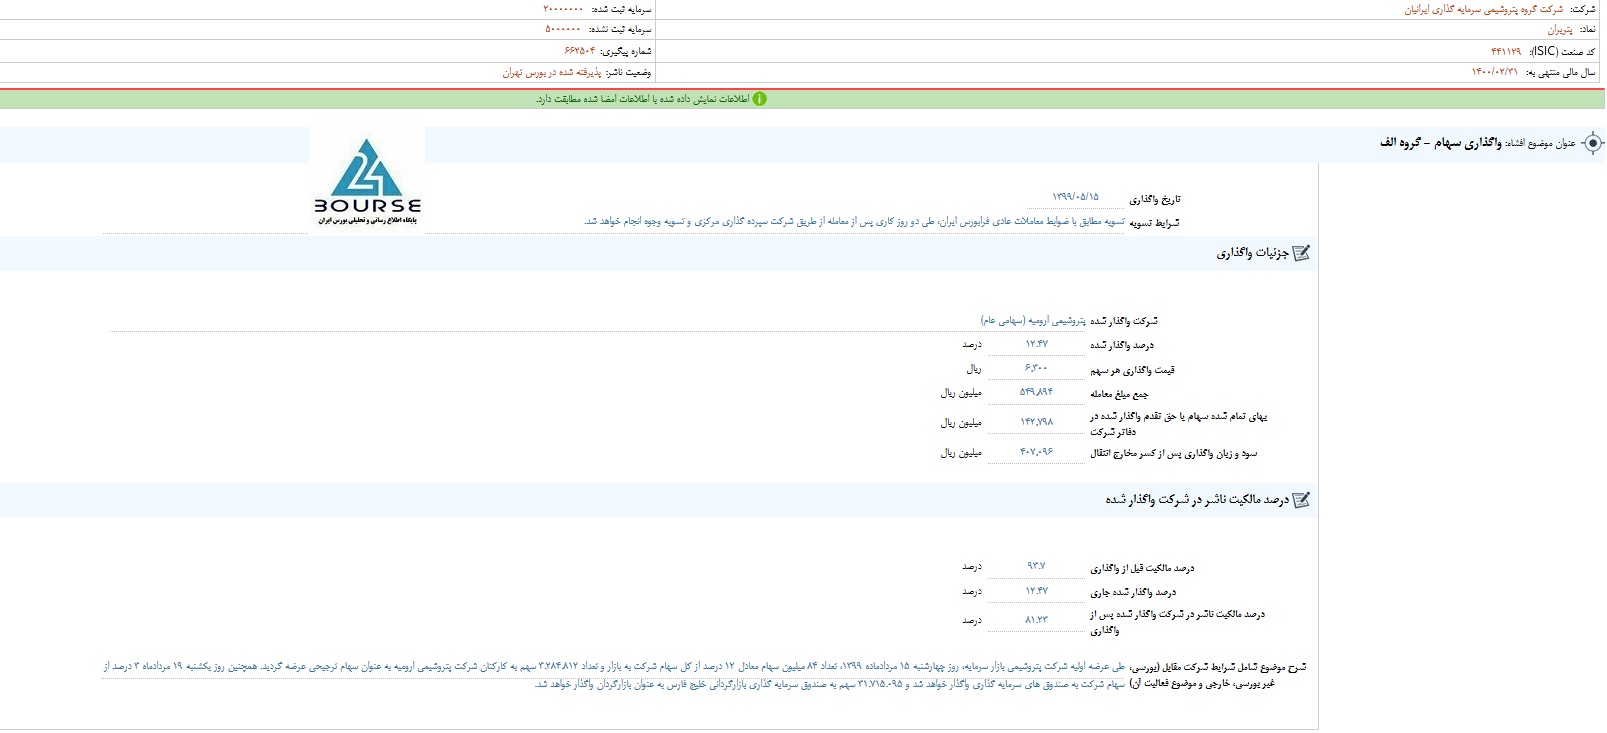Click the green signed-information match notice text
Viewport: 1607px width, 733px height.
[x=642, y=99]
